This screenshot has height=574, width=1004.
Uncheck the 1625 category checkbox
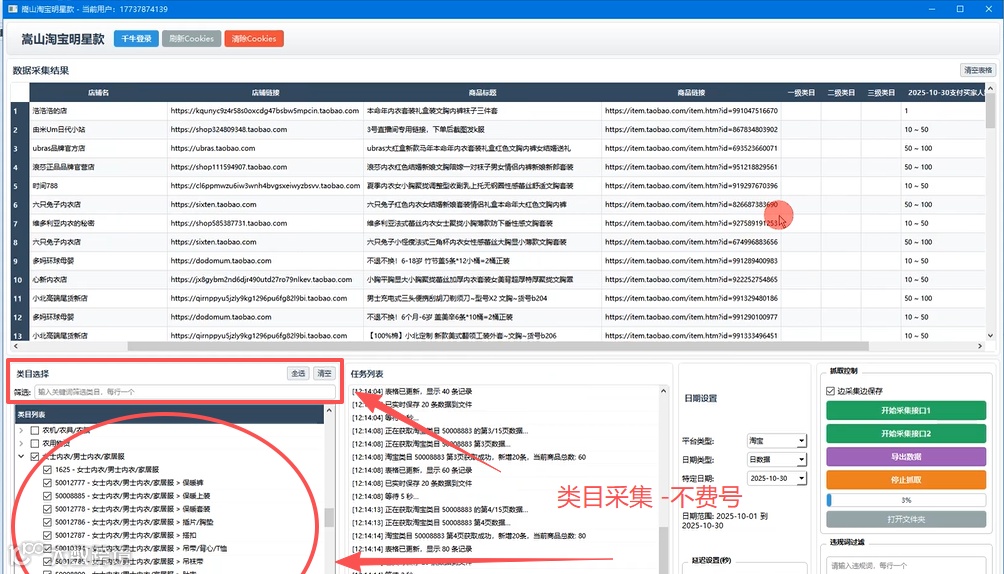(x=47, y=470)
